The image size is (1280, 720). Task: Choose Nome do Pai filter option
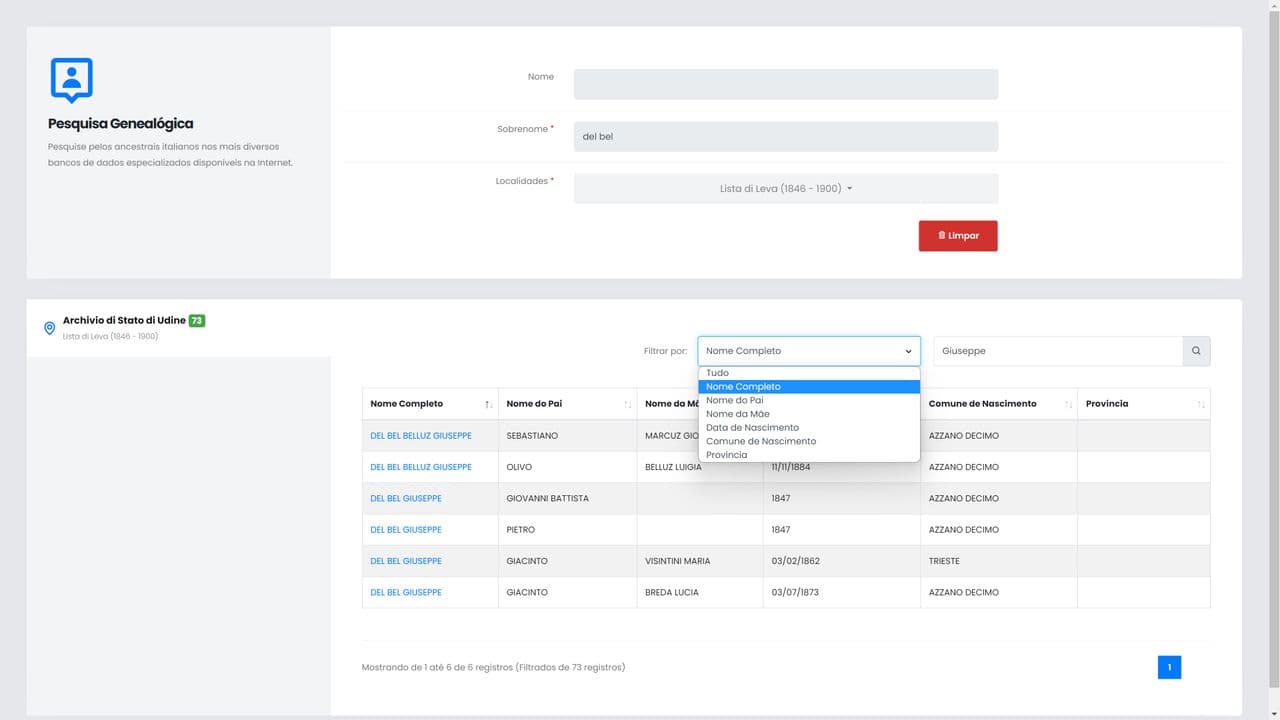coord(734,400)
